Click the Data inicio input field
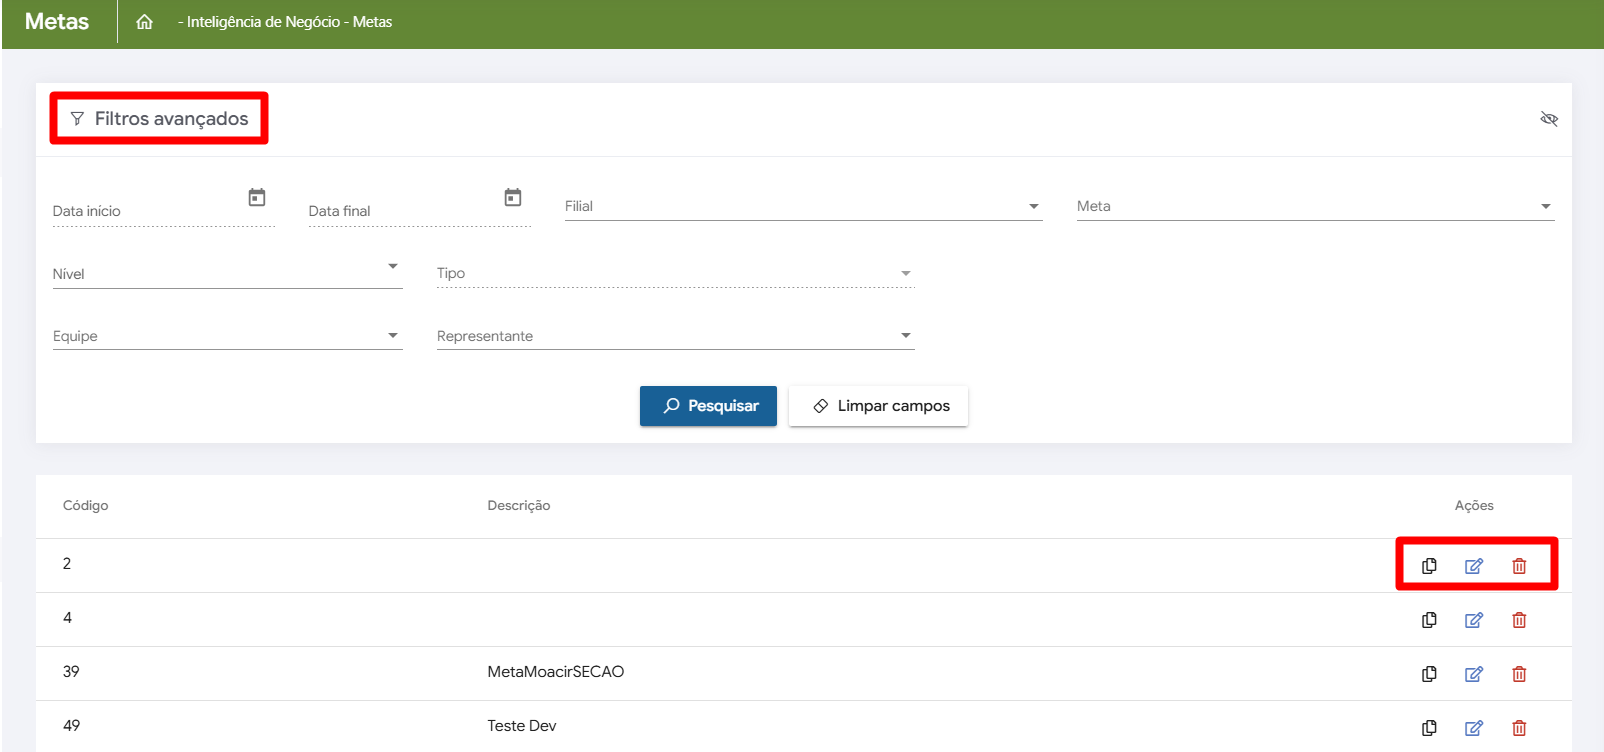This screenshot has width=1604, height=752. point(145,211)
